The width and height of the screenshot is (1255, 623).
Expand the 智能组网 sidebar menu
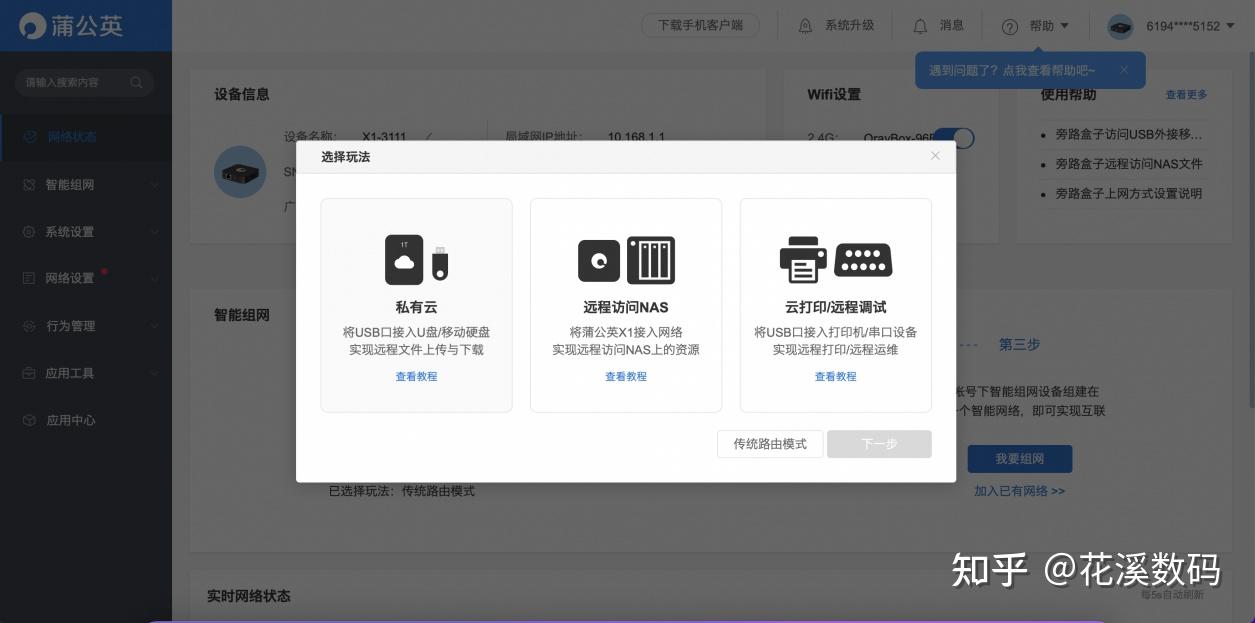[x=155, y=185]
